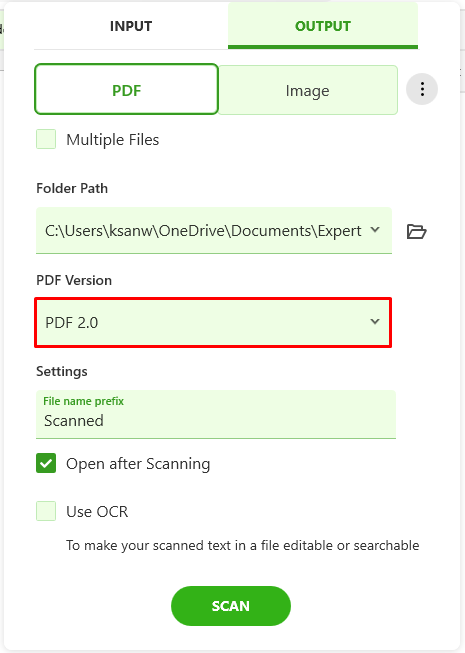Check the Multiple Files checkbox
The height and width of the screenshot is (653, 465).
point(46,139)
